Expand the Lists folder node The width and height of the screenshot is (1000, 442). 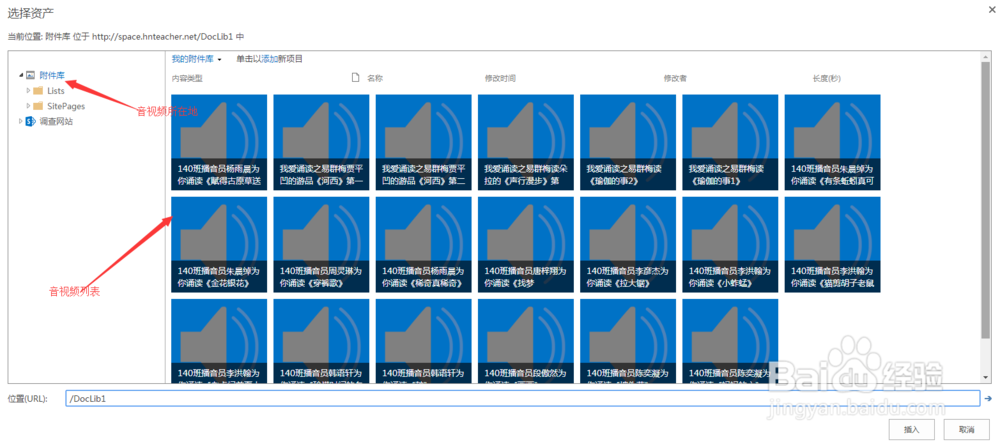tap(28, 91)
